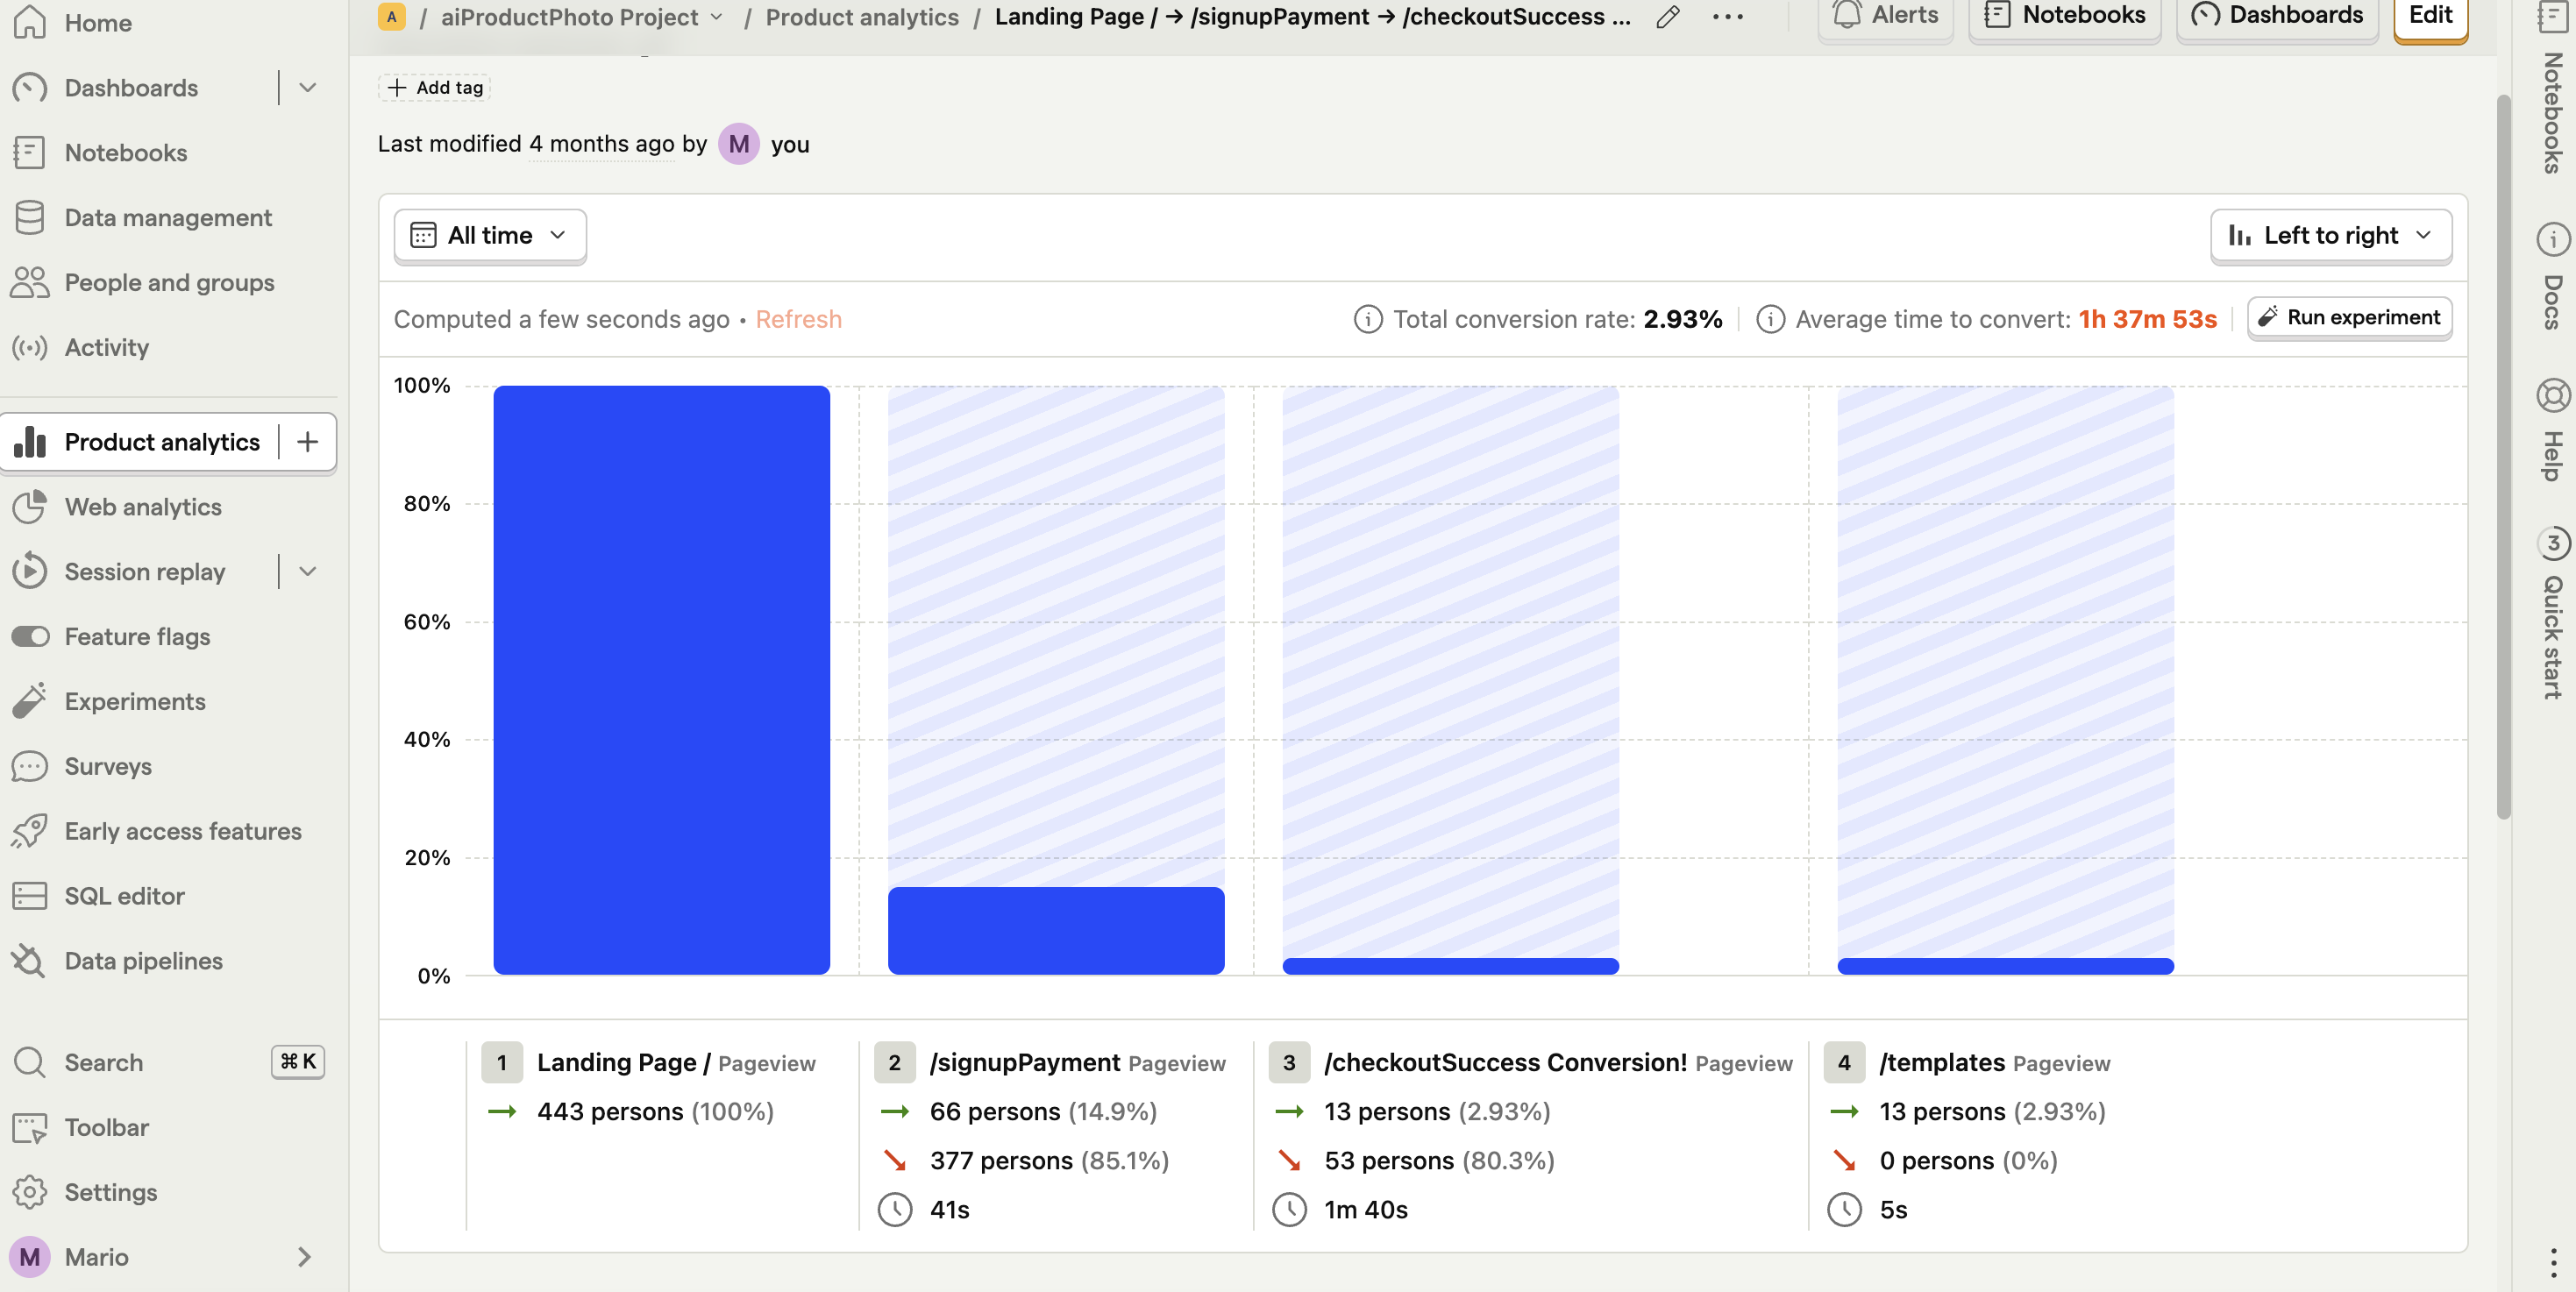Open the Experiments flask icon

(30, 701)
